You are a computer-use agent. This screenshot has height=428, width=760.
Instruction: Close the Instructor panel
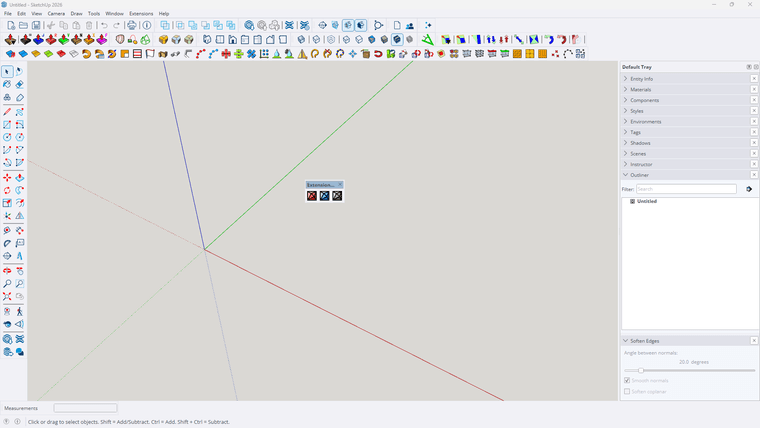754,164
